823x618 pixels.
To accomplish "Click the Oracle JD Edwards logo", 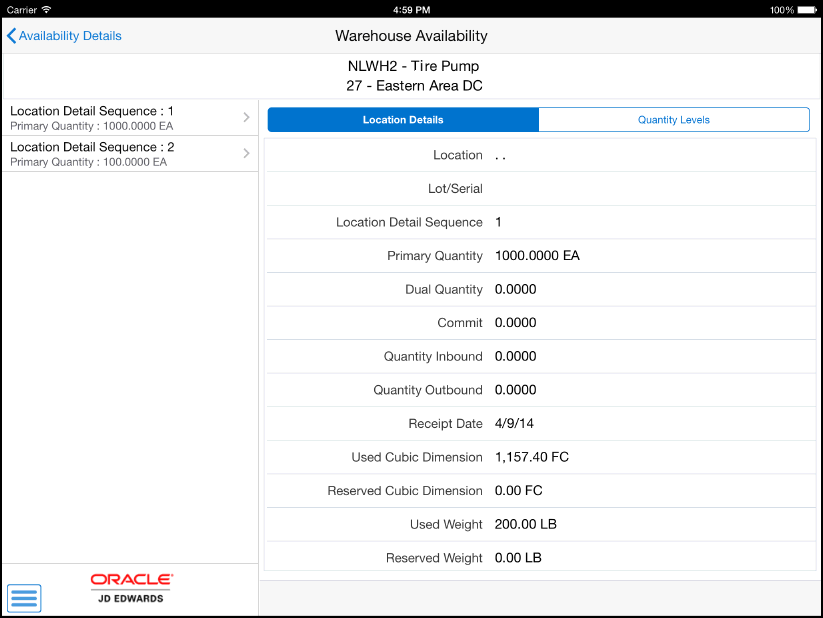I will coord(131,588).
